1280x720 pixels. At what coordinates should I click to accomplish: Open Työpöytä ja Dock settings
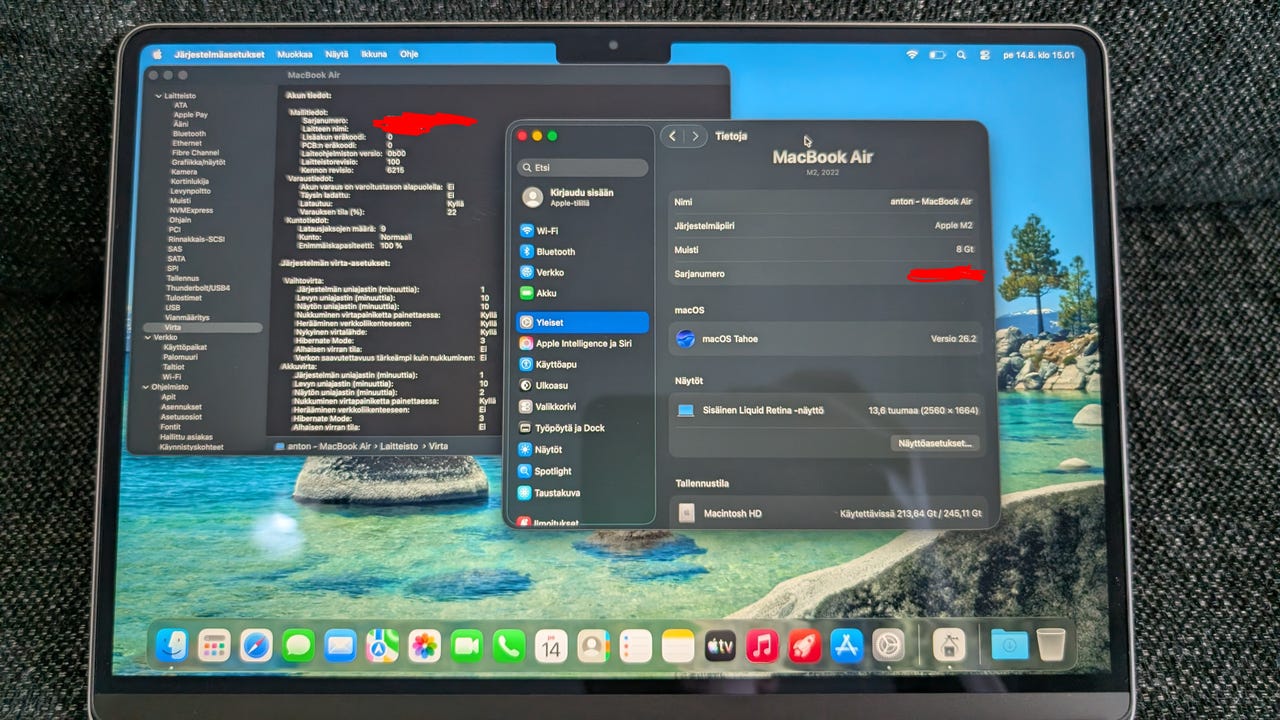(582, 428)
